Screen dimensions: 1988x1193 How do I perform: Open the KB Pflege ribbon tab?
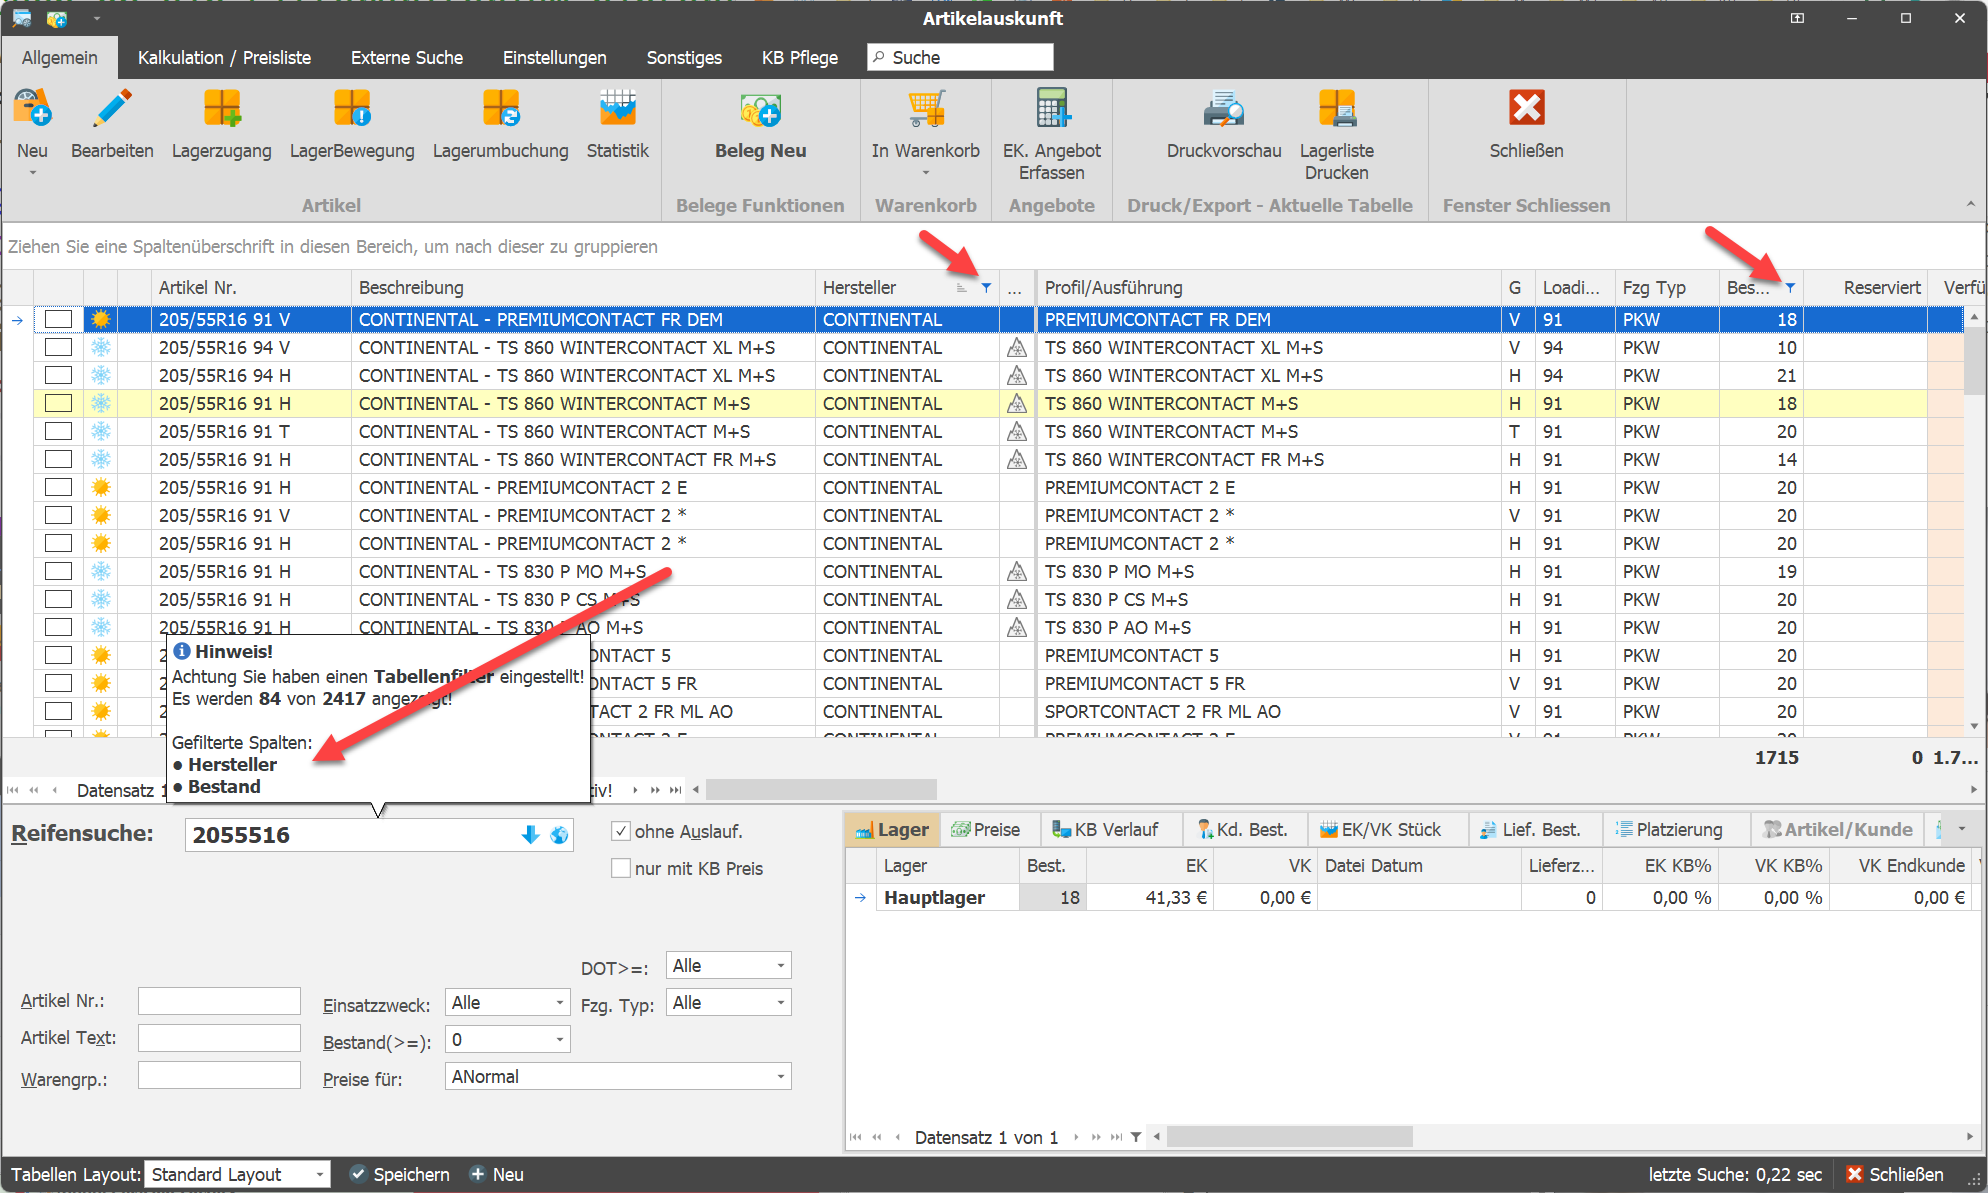pos(800,58)
